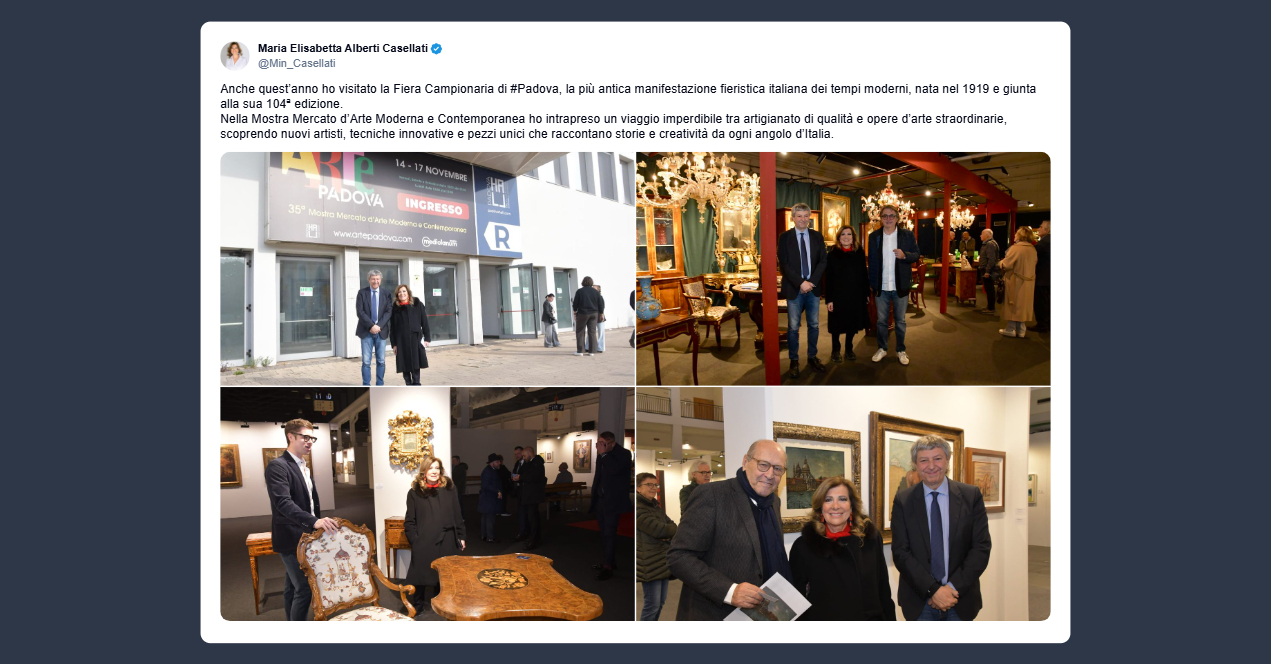Visit the @Min_Casellati handle

(x=297, y=63)
